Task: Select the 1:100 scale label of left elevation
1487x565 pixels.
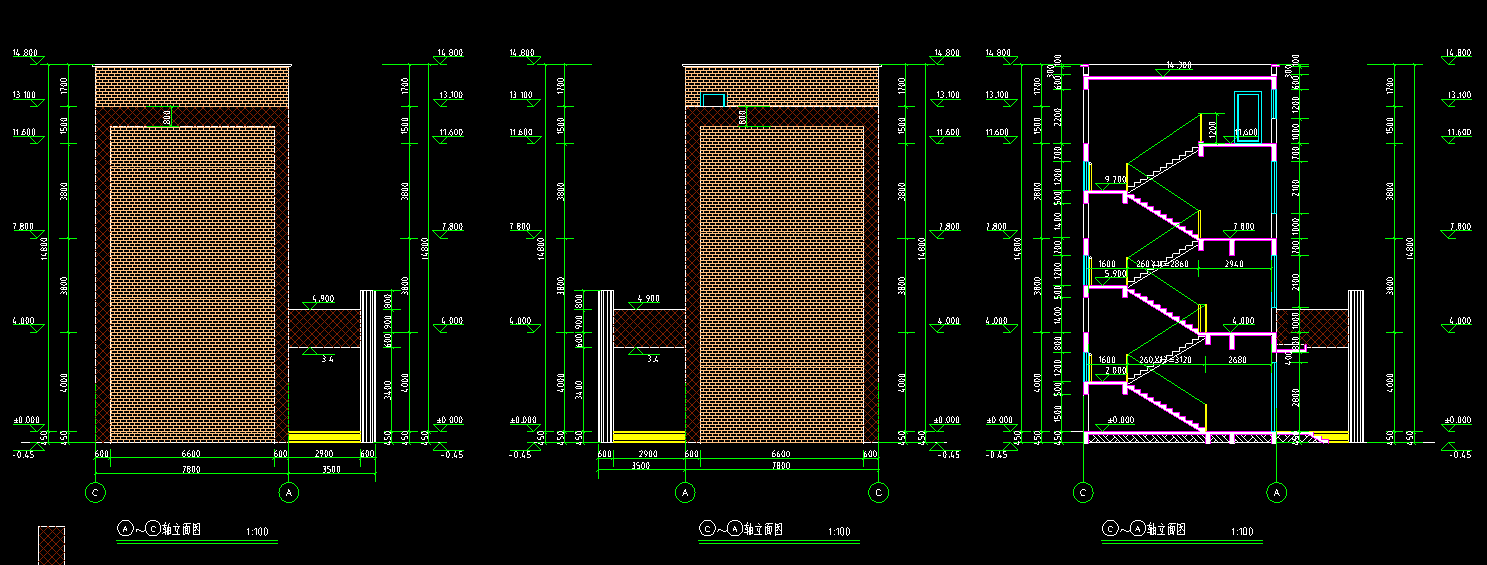Action: 257,532
